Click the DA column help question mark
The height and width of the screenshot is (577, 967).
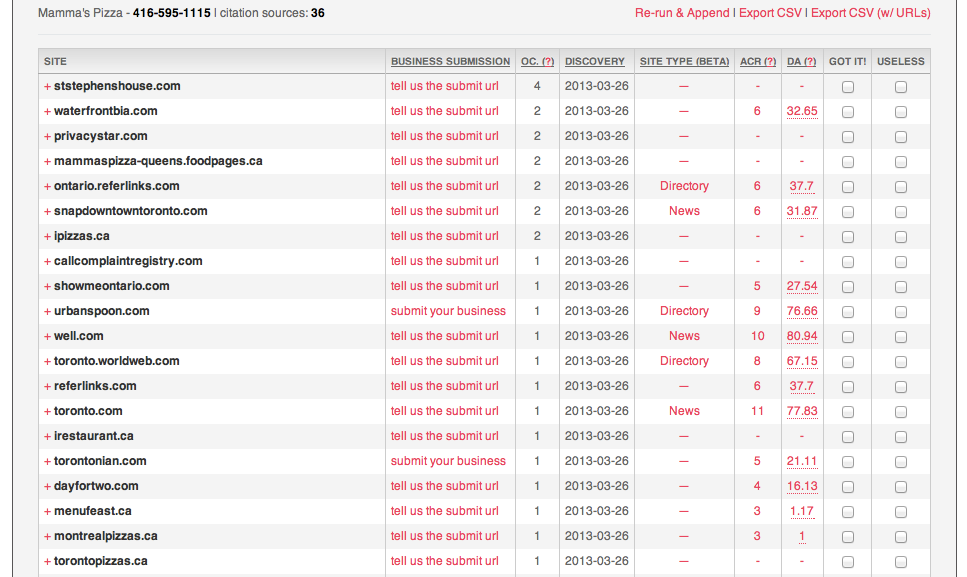point(809,61)
